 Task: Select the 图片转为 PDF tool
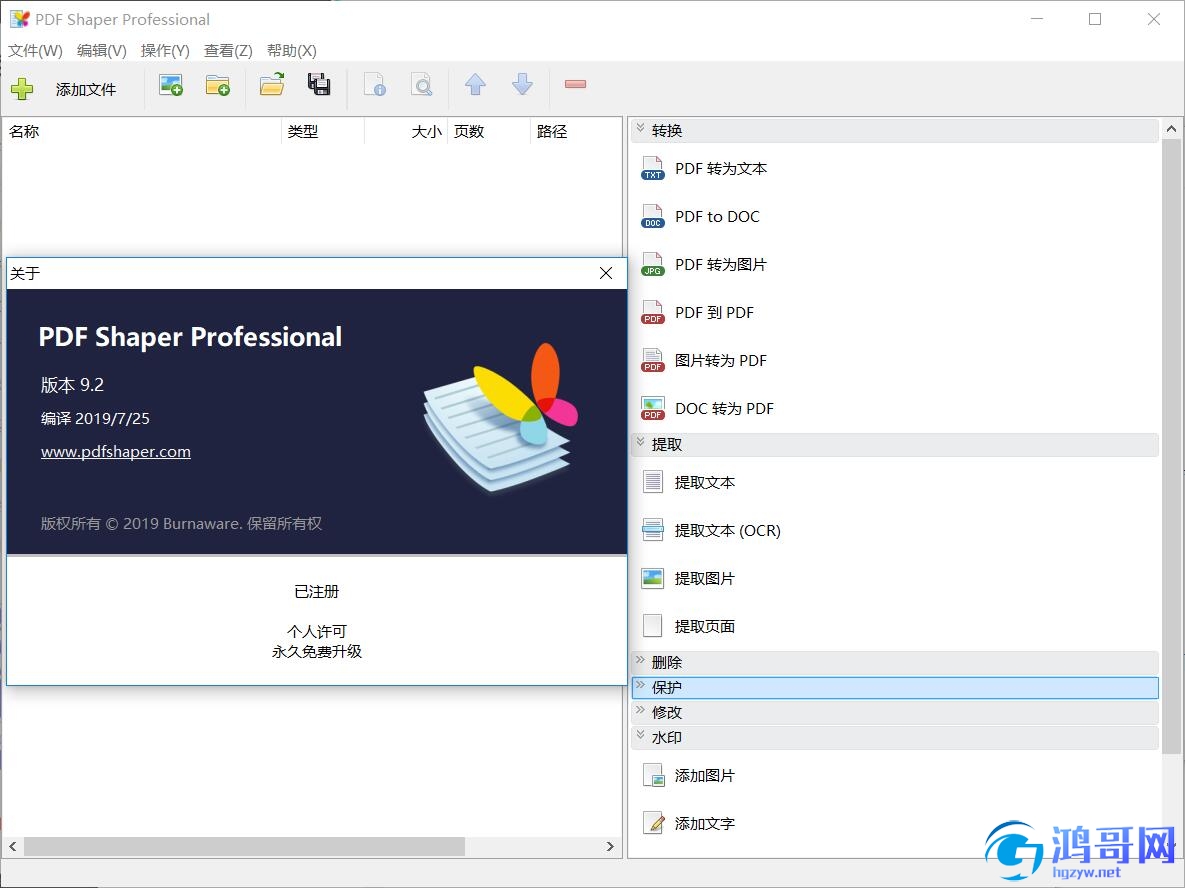[704, 360]
